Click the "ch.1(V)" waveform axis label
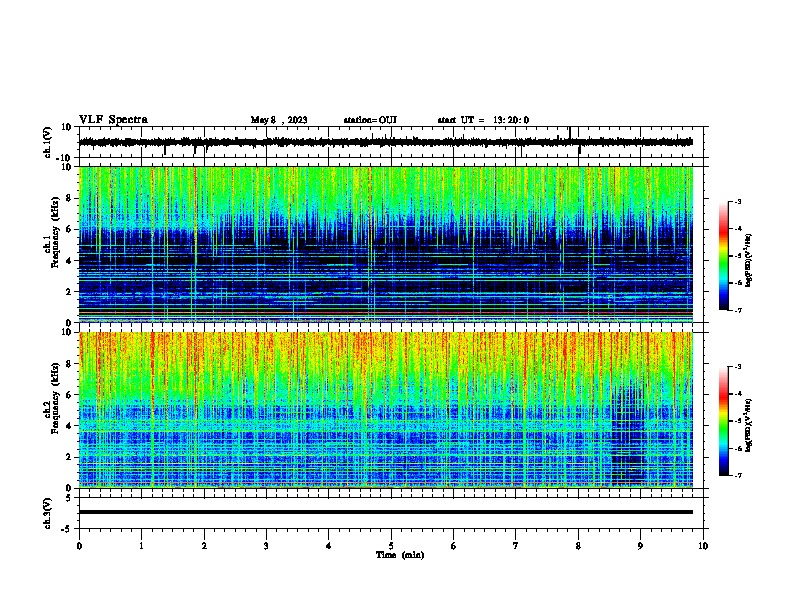This screenshot has width=792, height=612. pyautogui.click(x=48, y=142)
